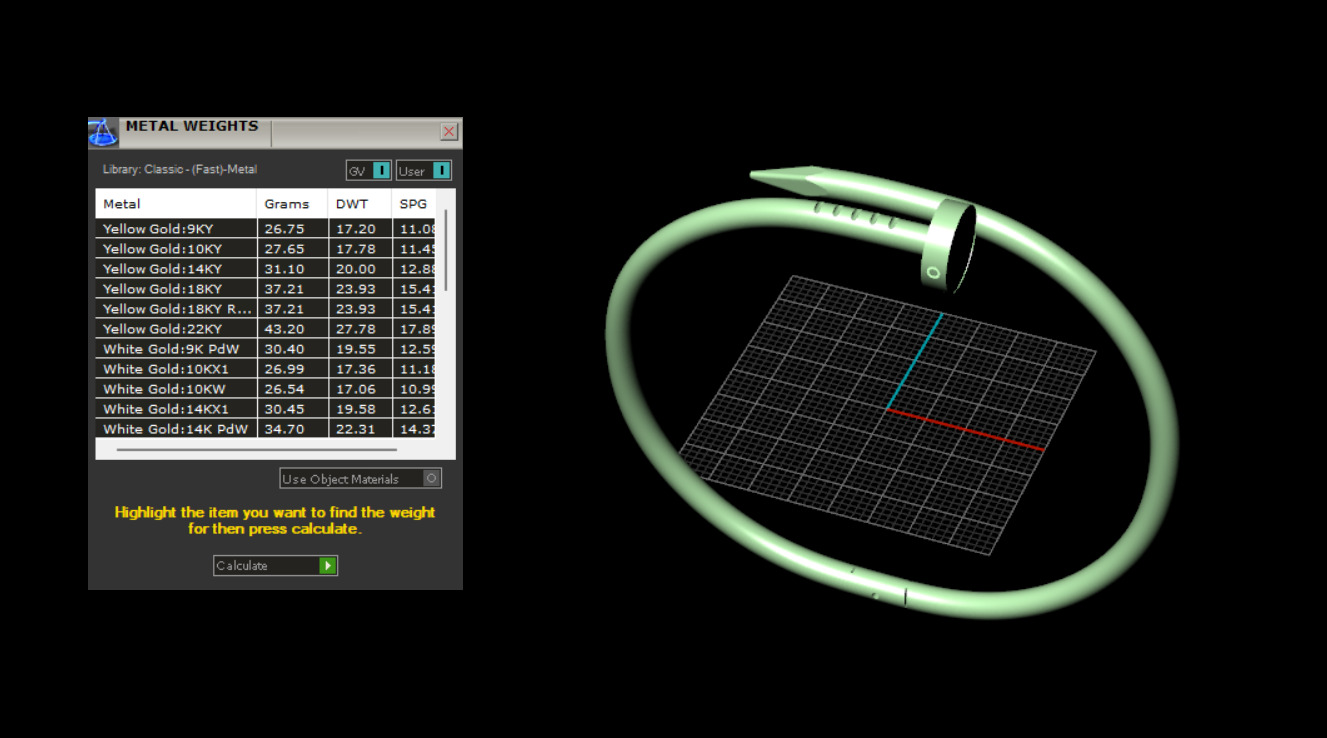This screenshot has width=1327, height=738.
Task: Select the Yellow Gold:10KY row
Action: pos(265,249)
